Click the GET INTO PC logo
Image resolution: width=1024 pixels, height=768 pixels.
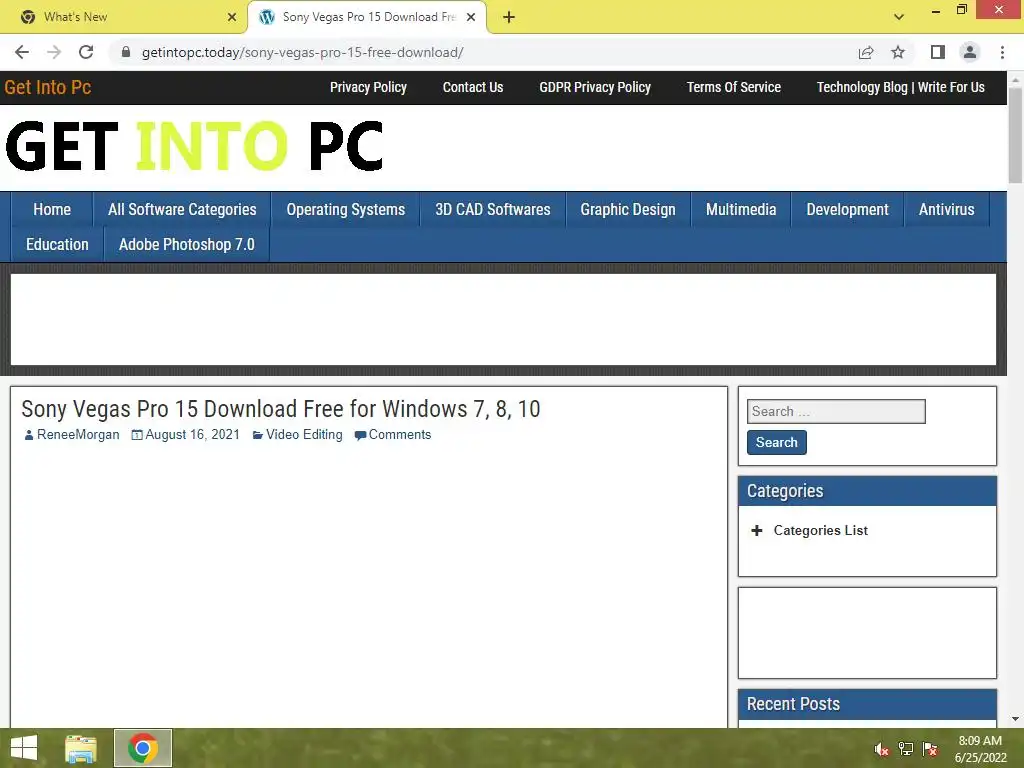pyautogui.click(x=194, y=146)
